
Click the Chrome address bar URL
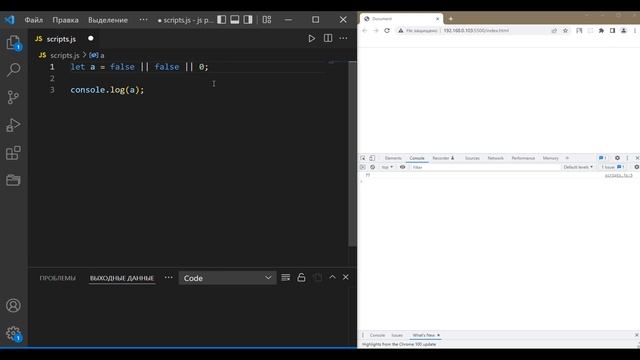tap(476, 31)
